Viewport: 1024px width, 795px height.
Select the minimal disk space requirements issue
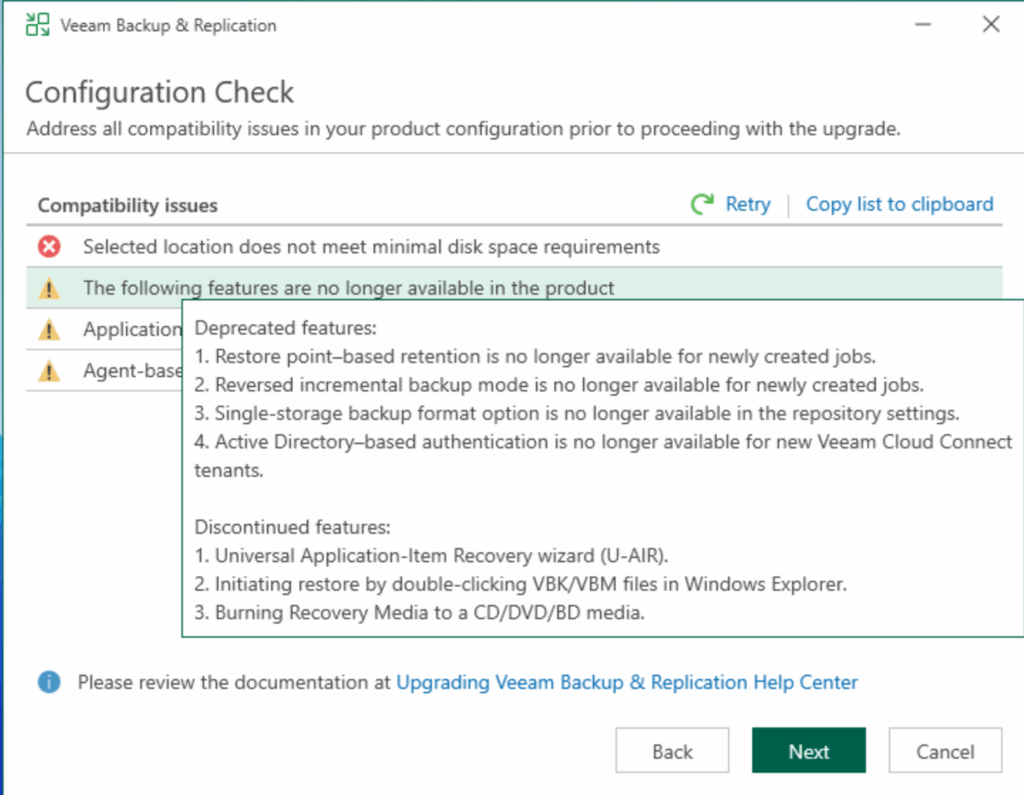point(371,246)
